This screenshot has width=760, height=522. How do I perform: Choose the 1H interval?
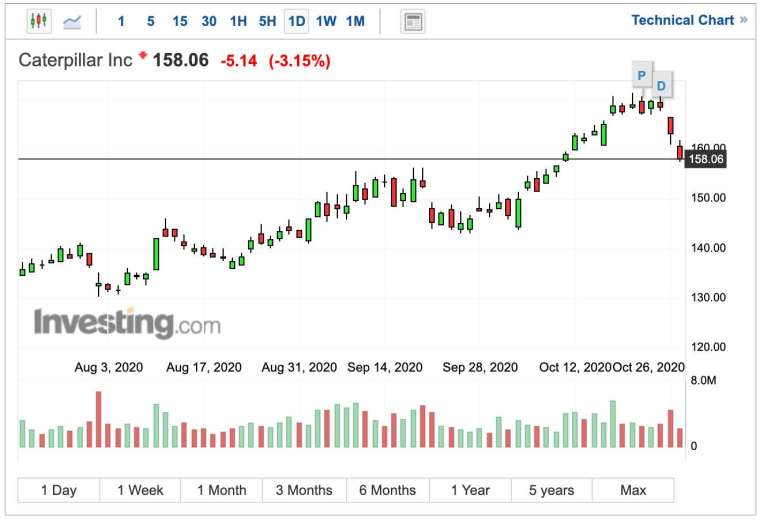click(238, 21)
